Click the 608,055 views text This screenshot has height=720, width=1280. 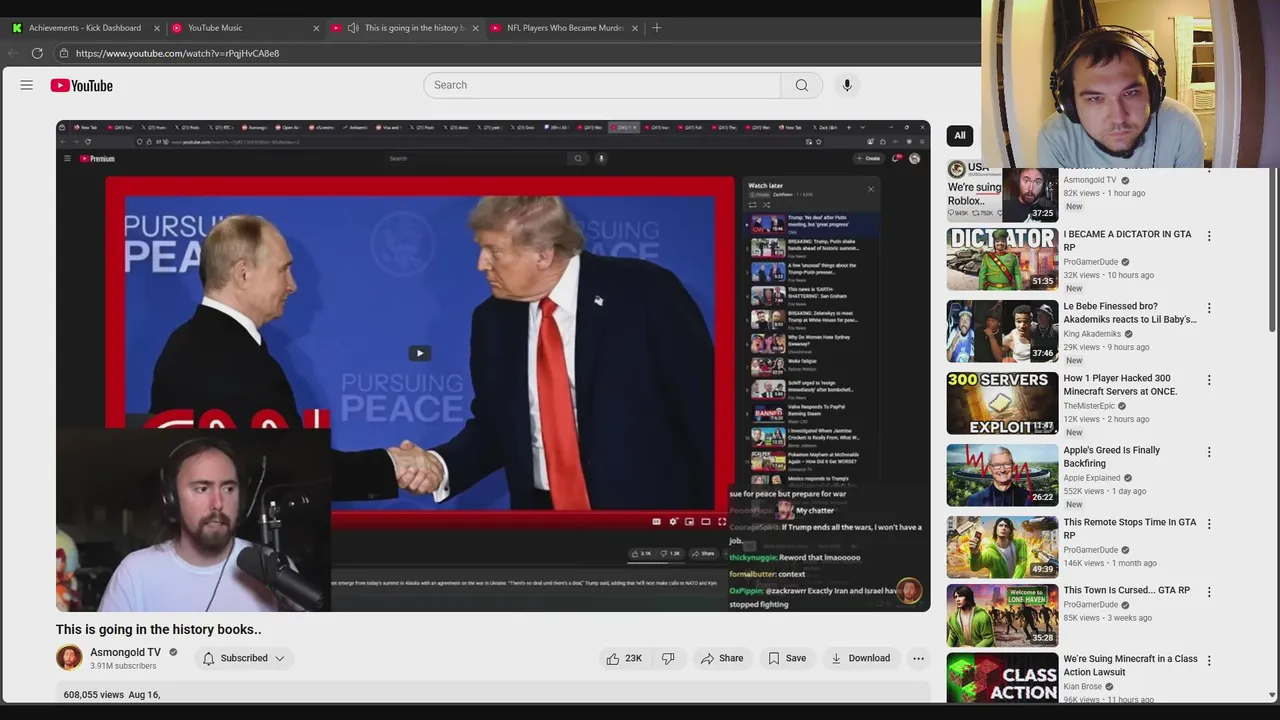pos(94,695)
